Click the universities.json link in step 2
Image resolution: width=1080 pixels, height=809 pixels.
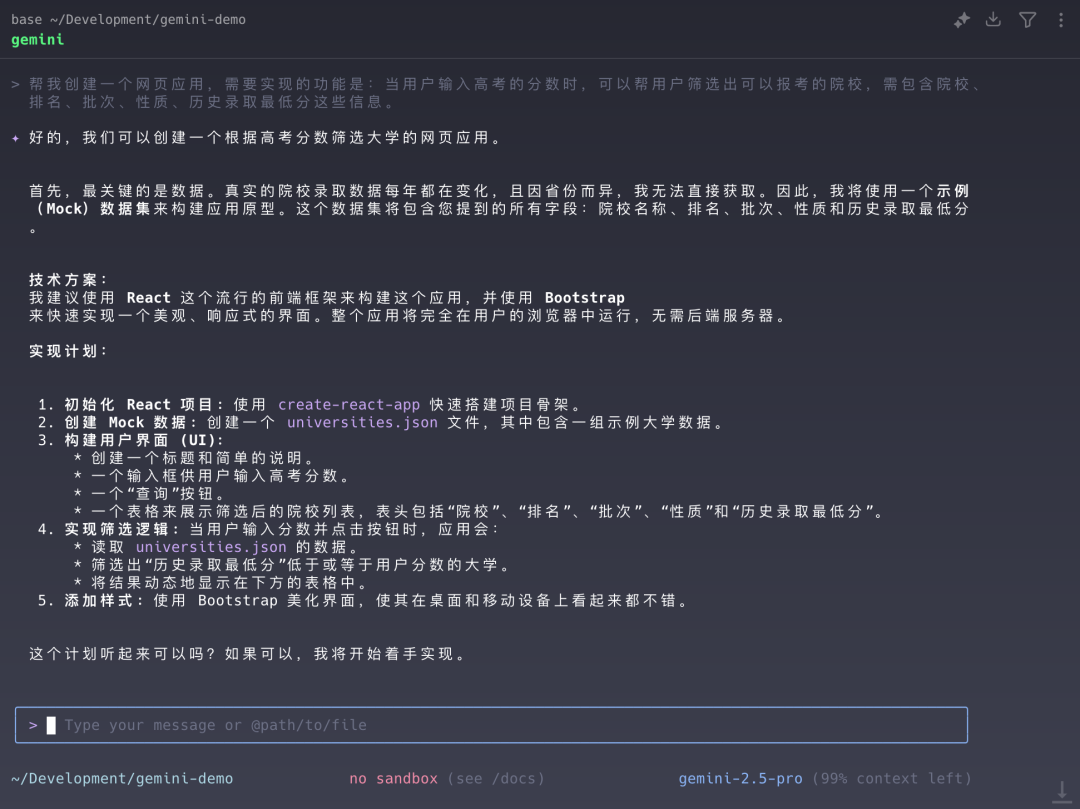click(x=361, y=422)
